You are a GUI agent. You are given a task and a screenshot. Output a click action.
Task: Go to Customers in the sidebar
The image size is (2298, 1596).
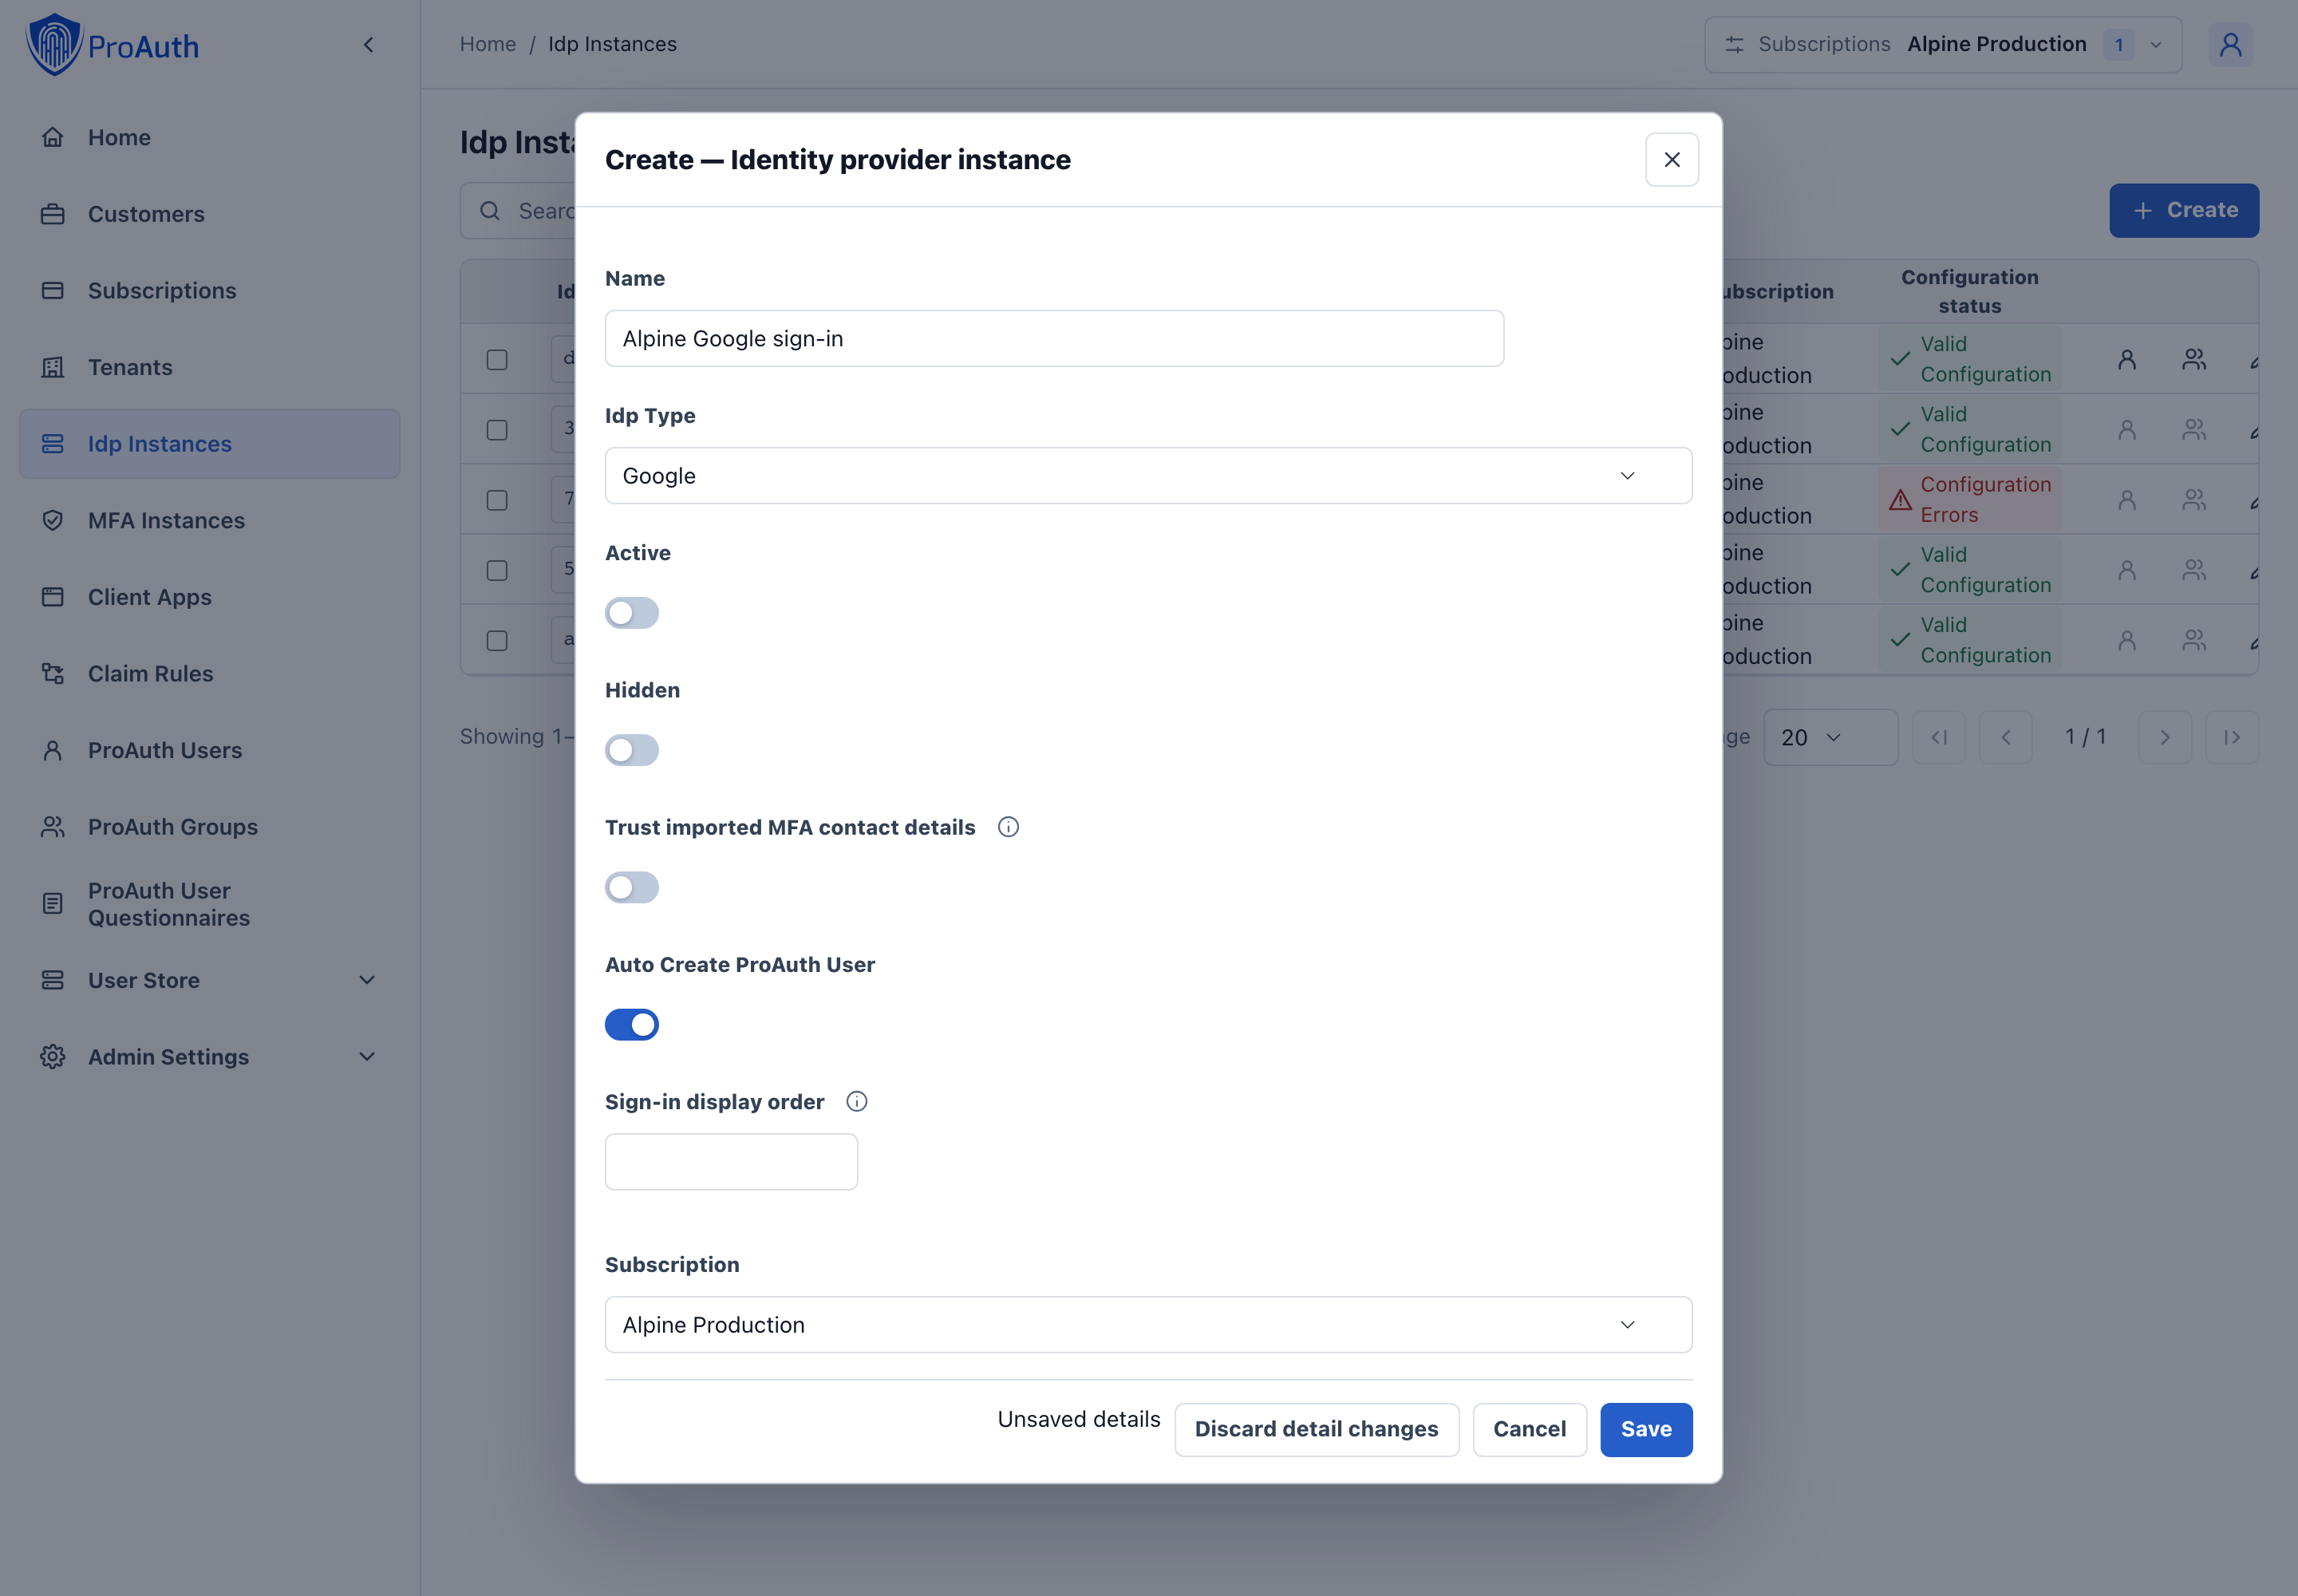[x=209, y=214]
